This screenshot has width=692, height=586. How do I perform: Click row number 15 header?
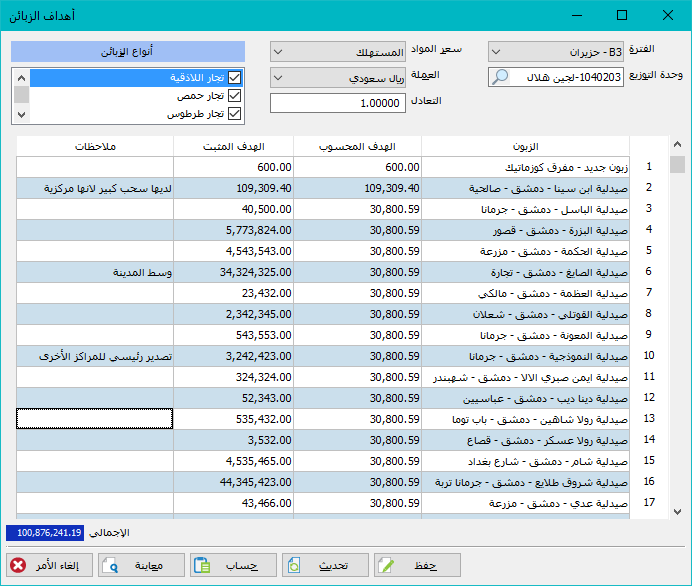click(x=648, y=460)
